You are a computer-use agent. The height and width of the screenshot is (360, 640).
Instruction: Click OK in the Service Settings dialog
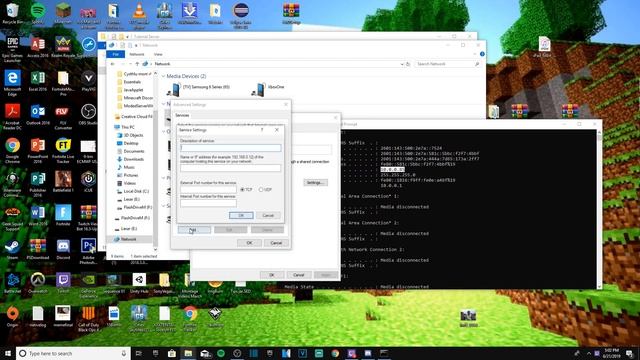pos(241,216)
